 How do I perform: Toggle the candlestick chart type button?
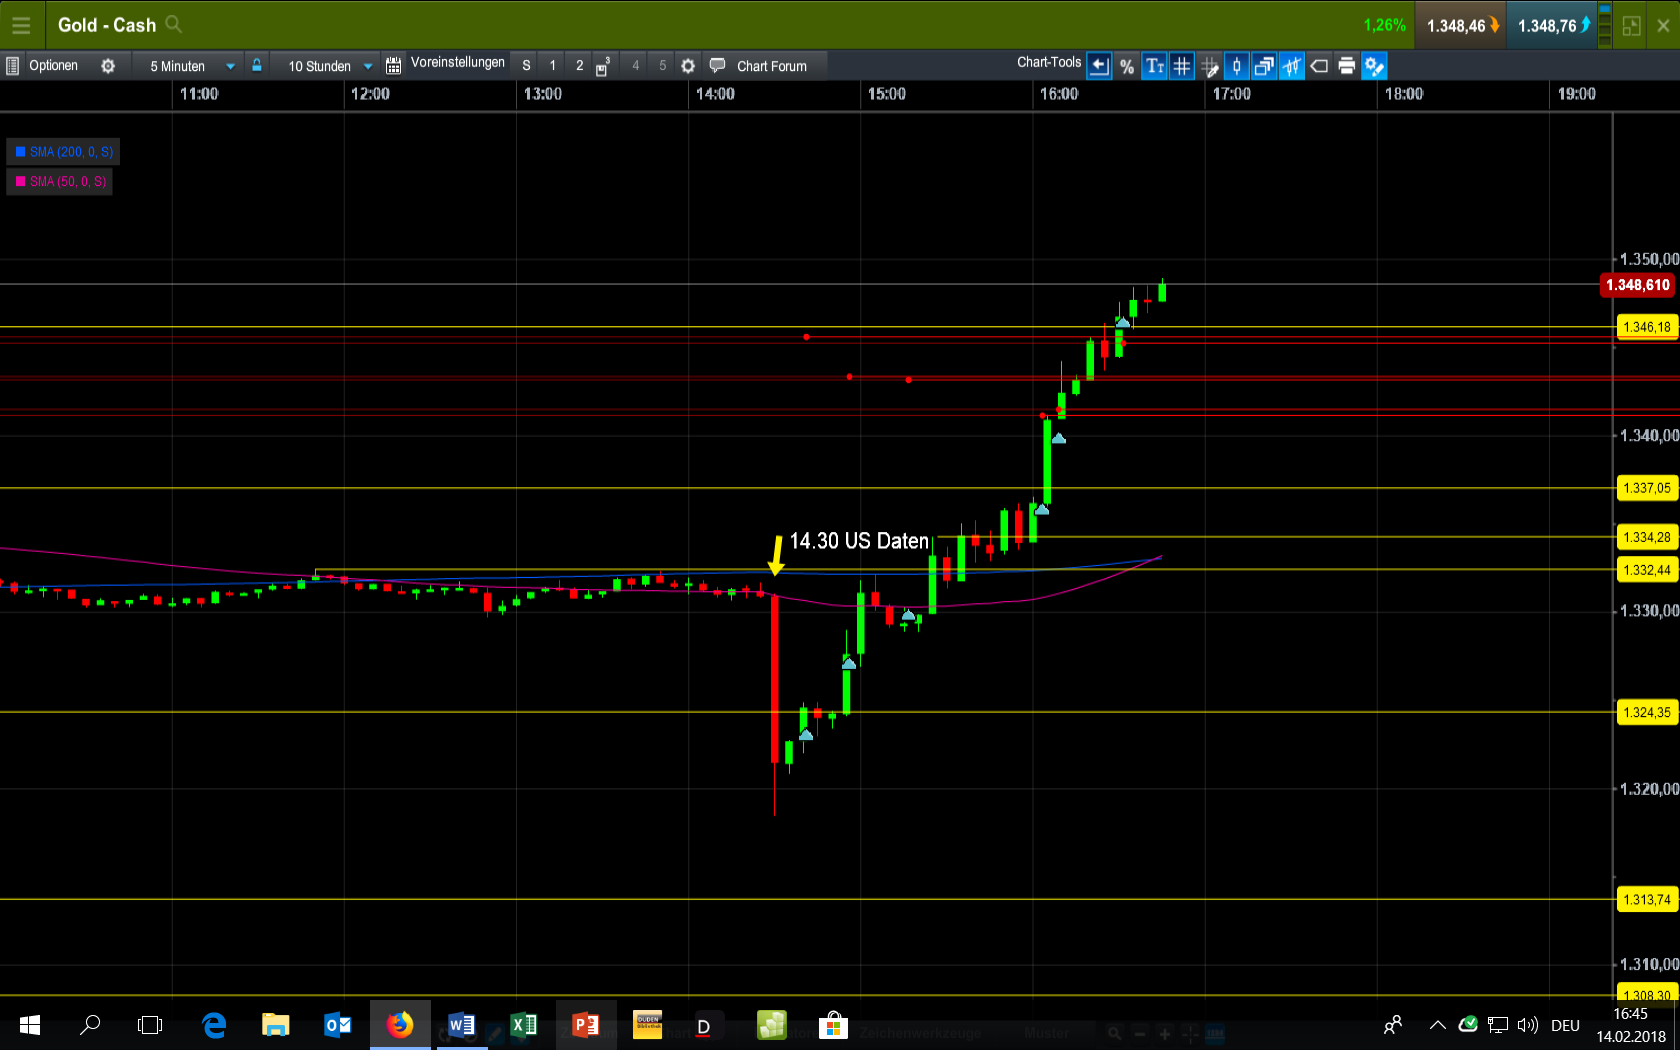click(x=1237, y=66)
